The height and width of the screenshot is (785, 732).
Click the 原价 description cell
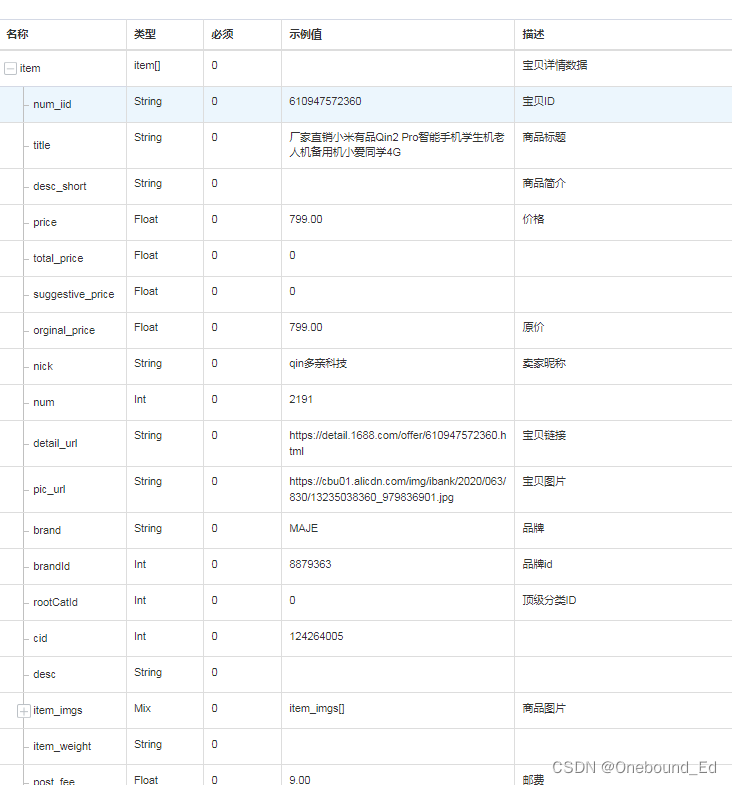coord(533,327)
